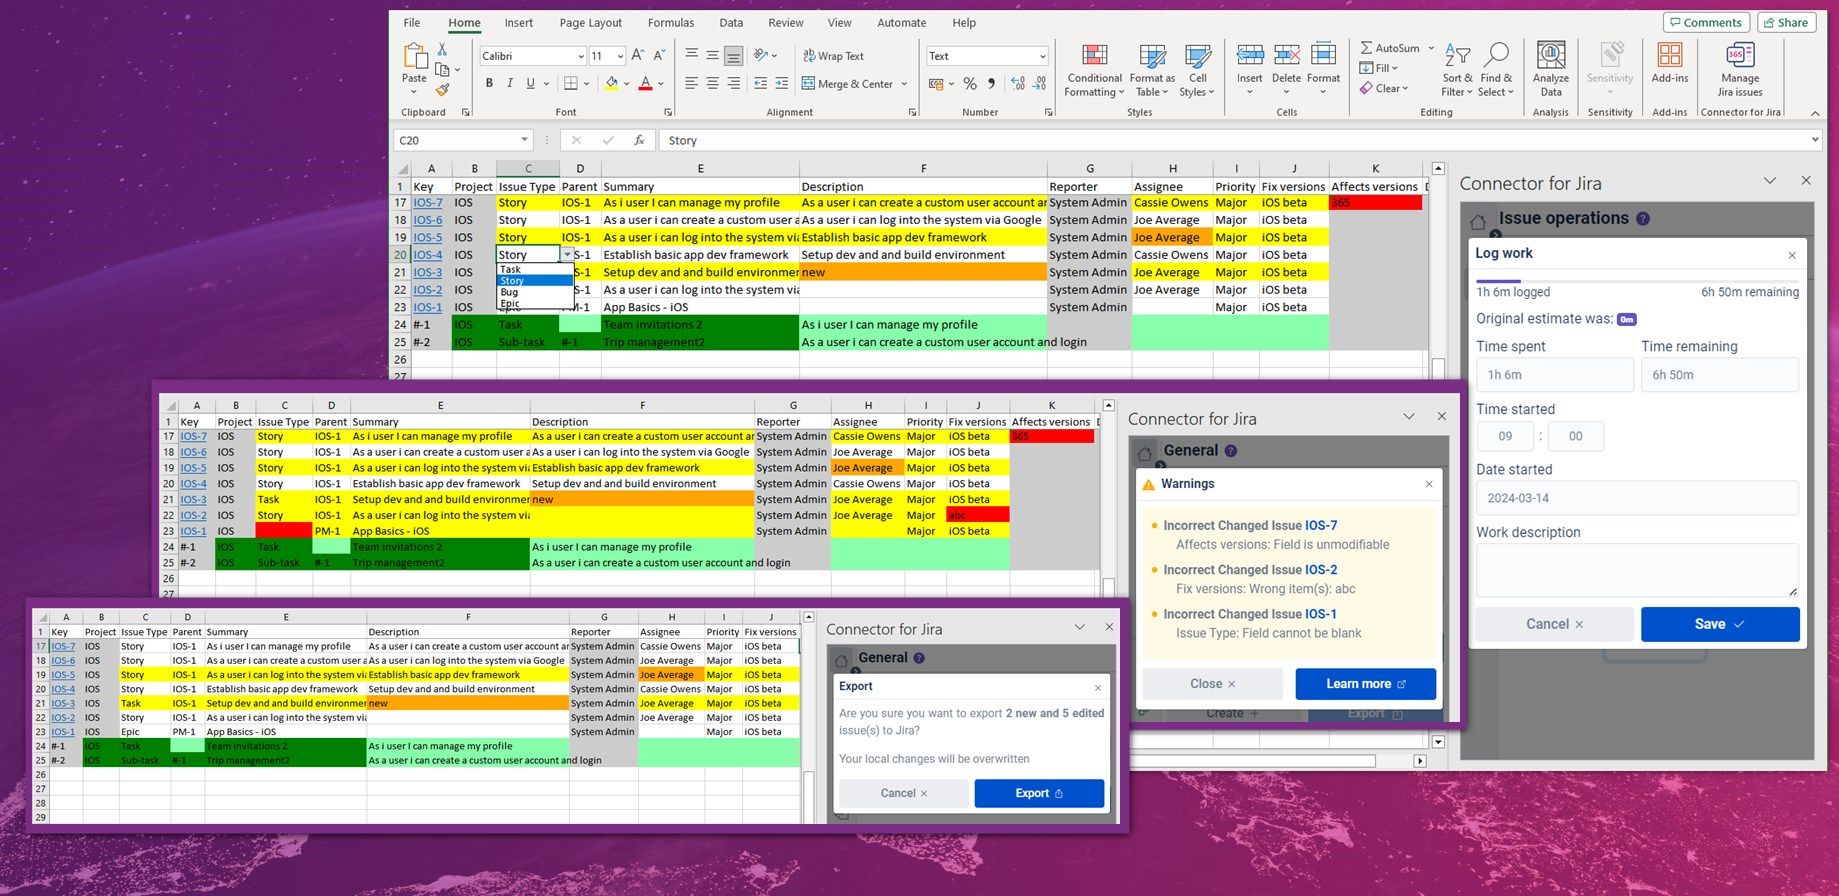Open the font name dropdown
1839x896 pixels.
[580, 56]
